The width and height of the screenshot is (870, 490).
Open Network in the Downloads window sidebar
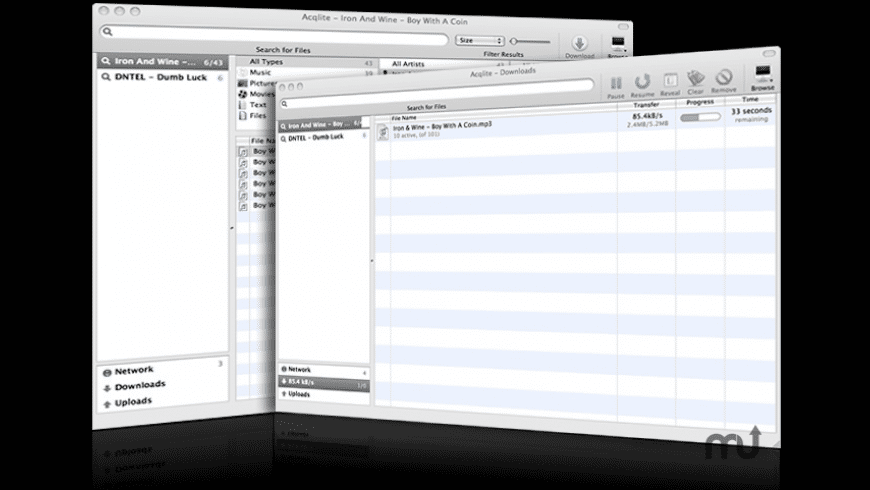click(x=323, y=370)
